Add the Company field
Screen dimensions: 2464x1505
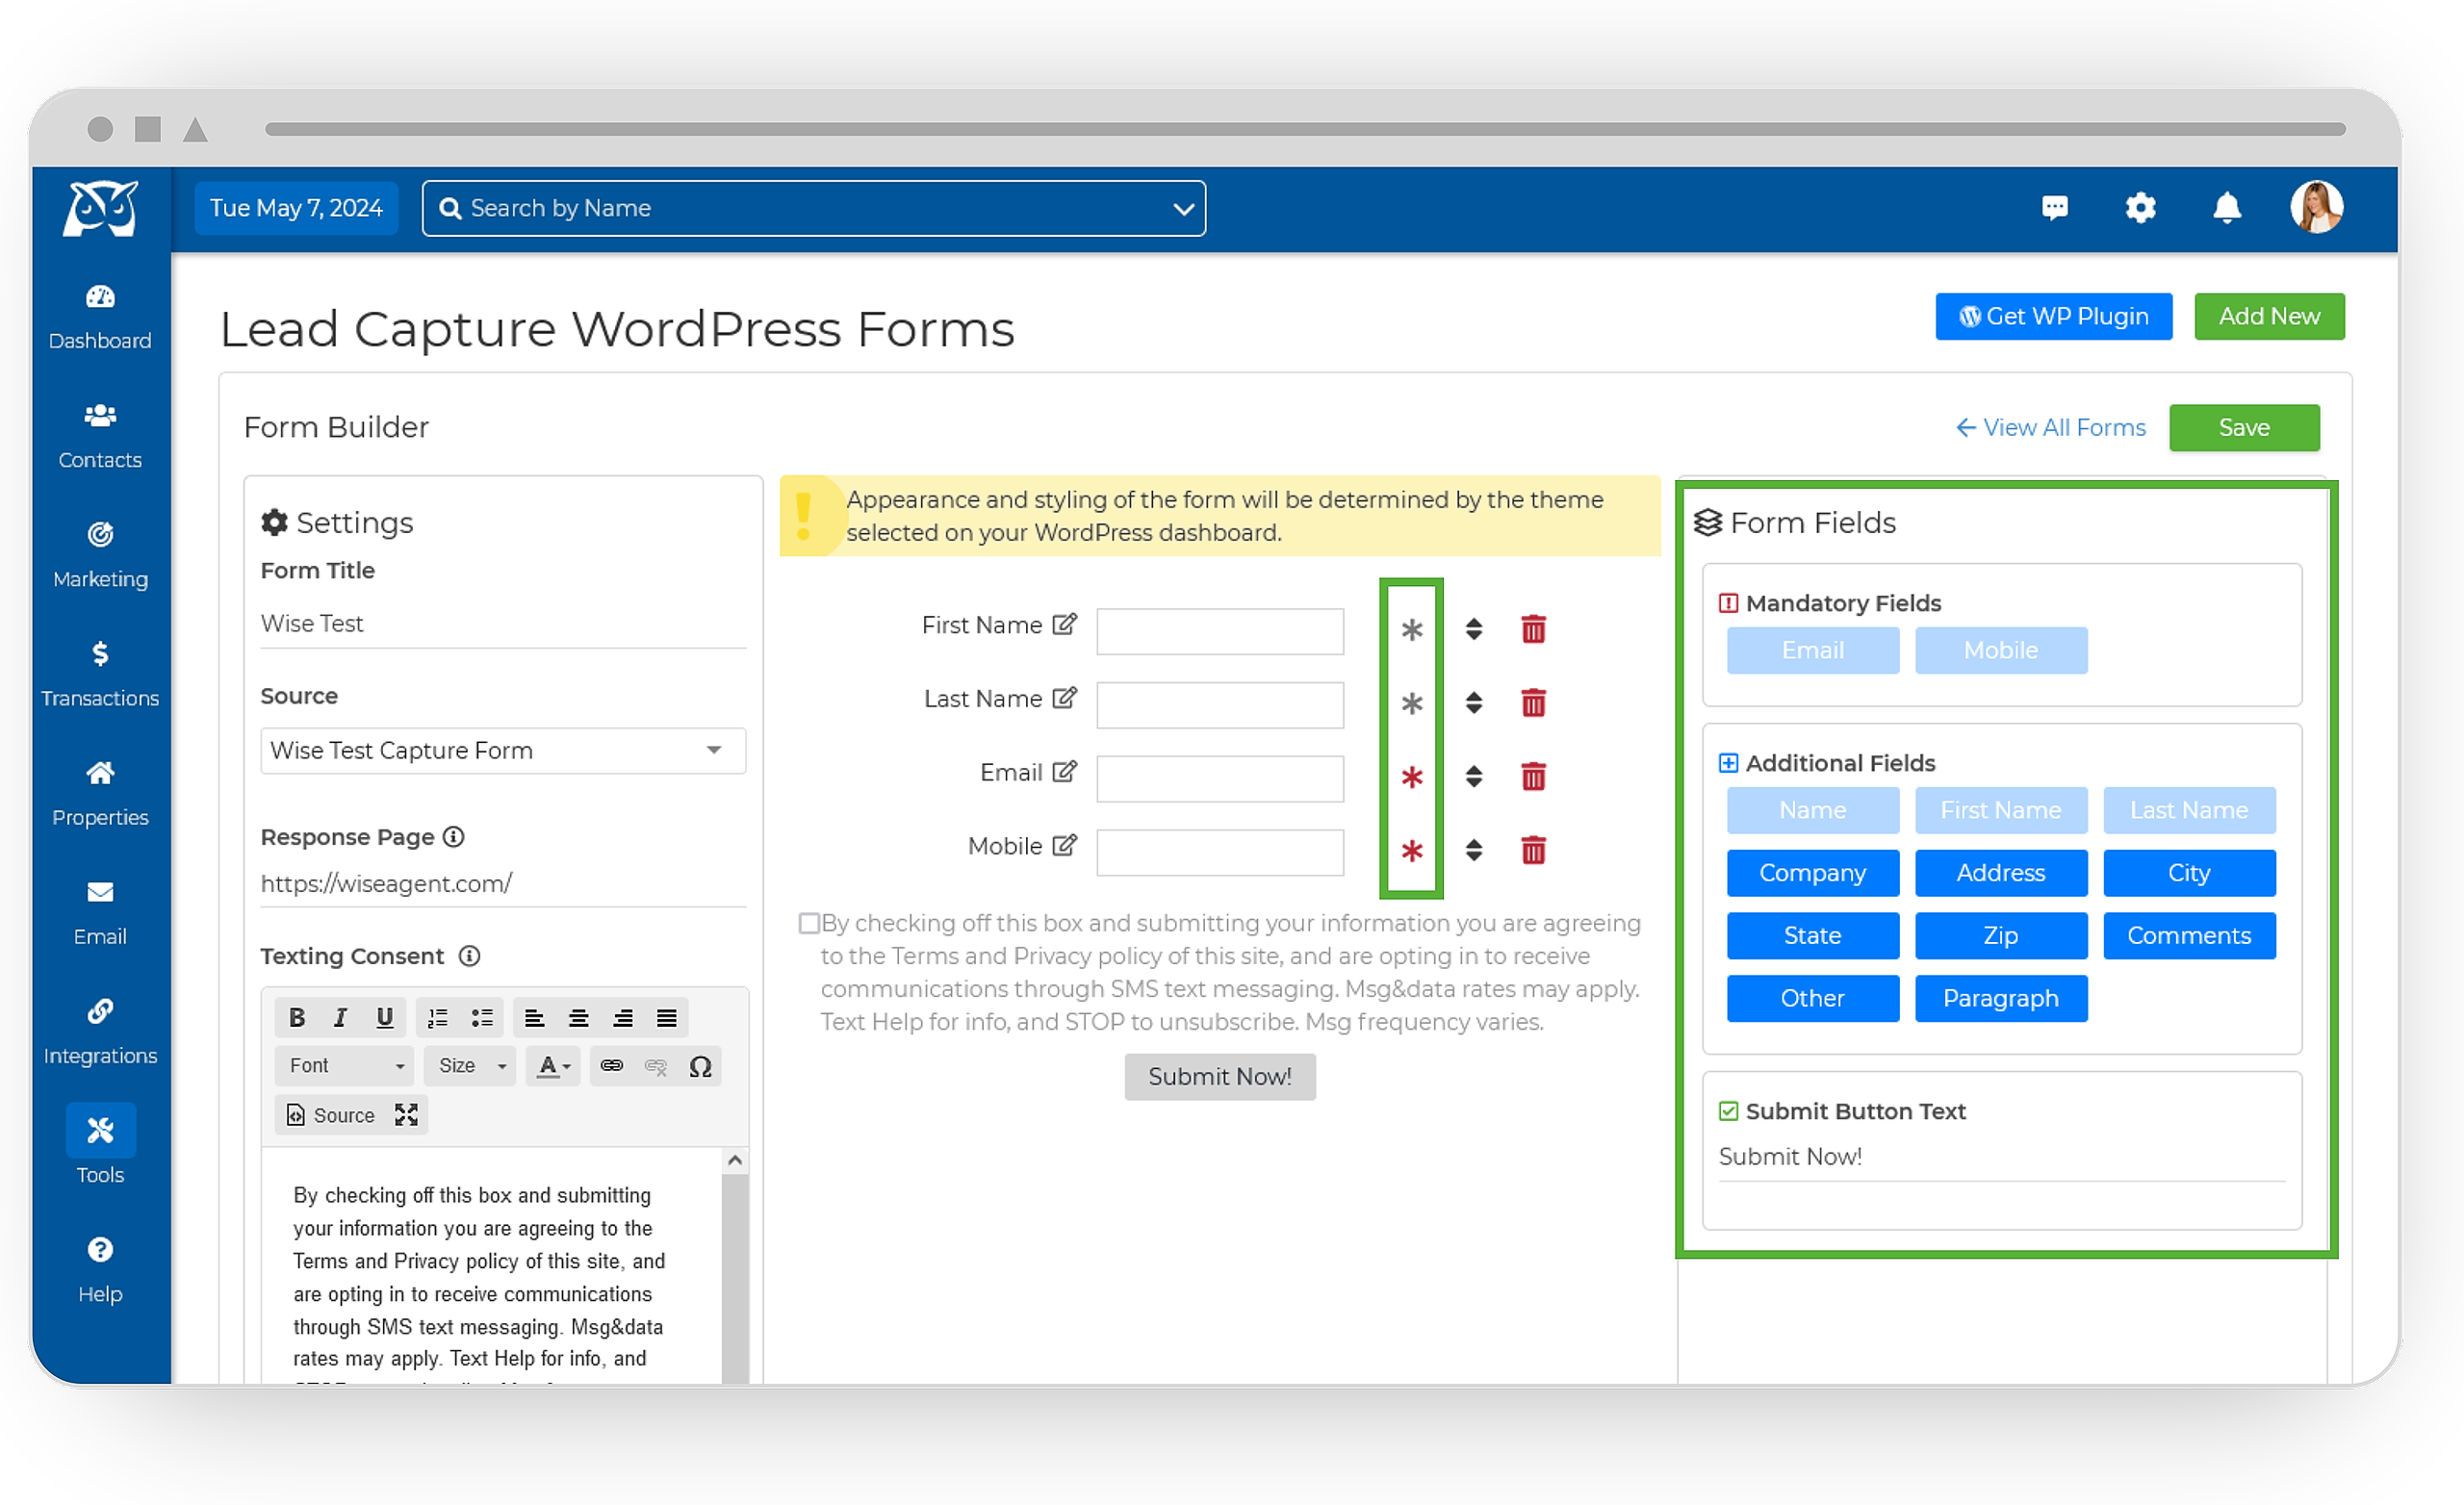[x=1812, y=873]
